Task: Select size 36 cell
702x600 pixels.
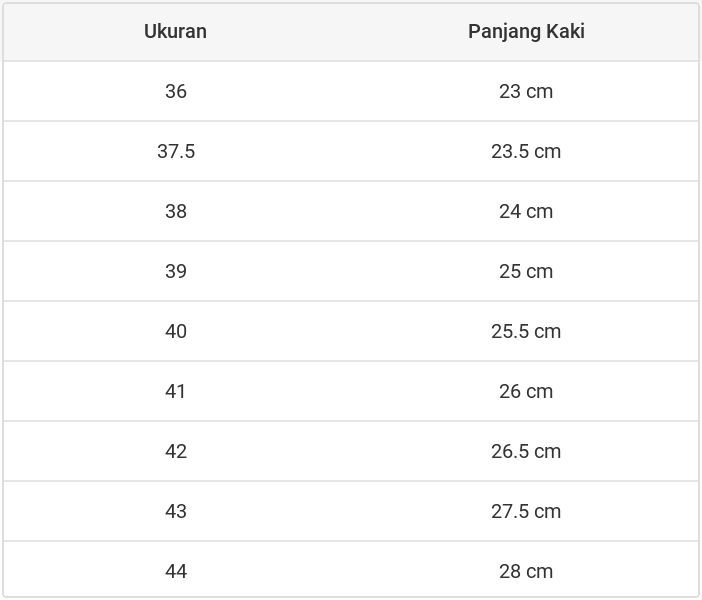Action: [175, 91]
